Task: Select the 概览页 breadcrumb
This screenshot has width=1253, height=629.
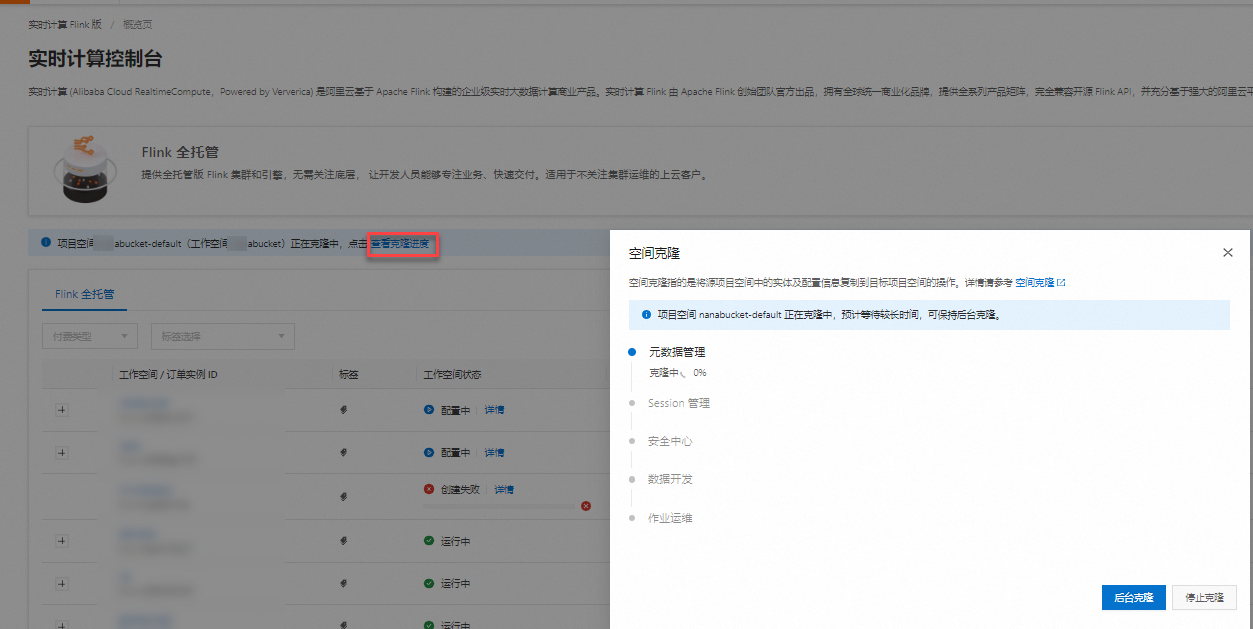Action: pos(137,24)
